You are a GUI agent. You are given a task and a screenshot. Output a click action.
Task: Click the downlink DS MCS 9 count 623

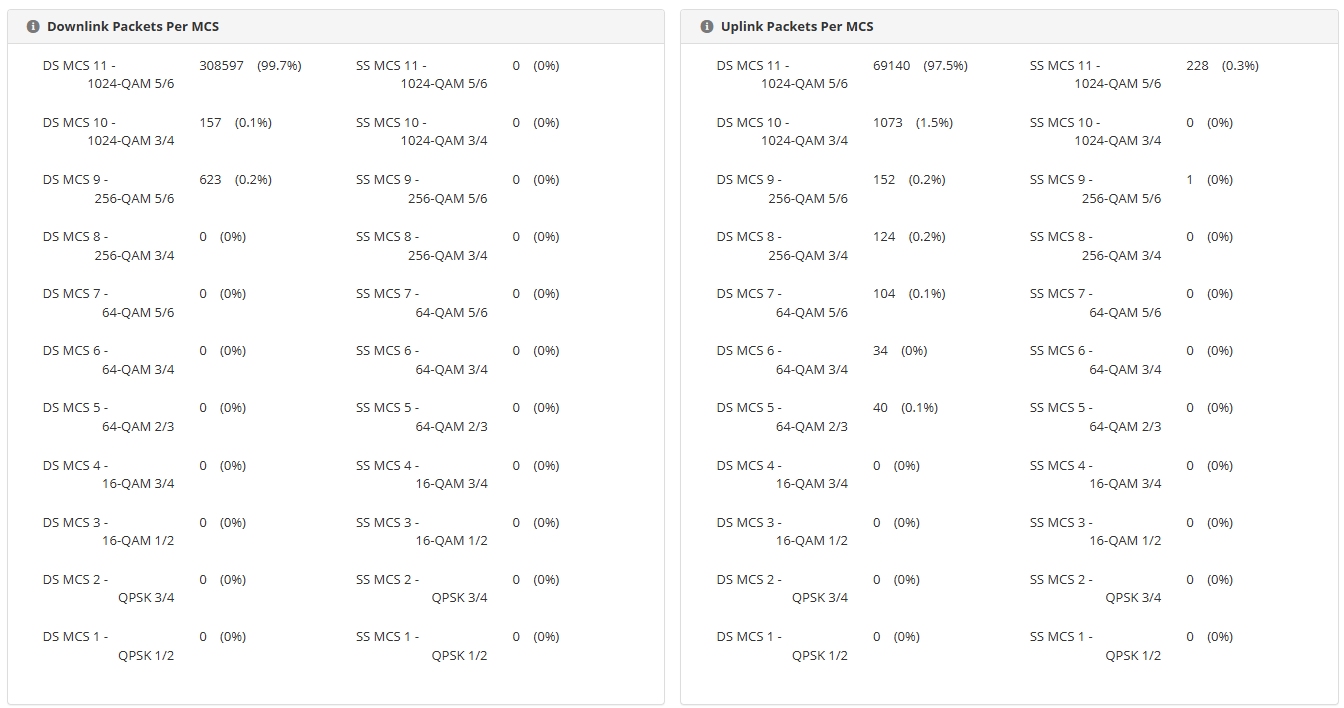tap(210, 180)
